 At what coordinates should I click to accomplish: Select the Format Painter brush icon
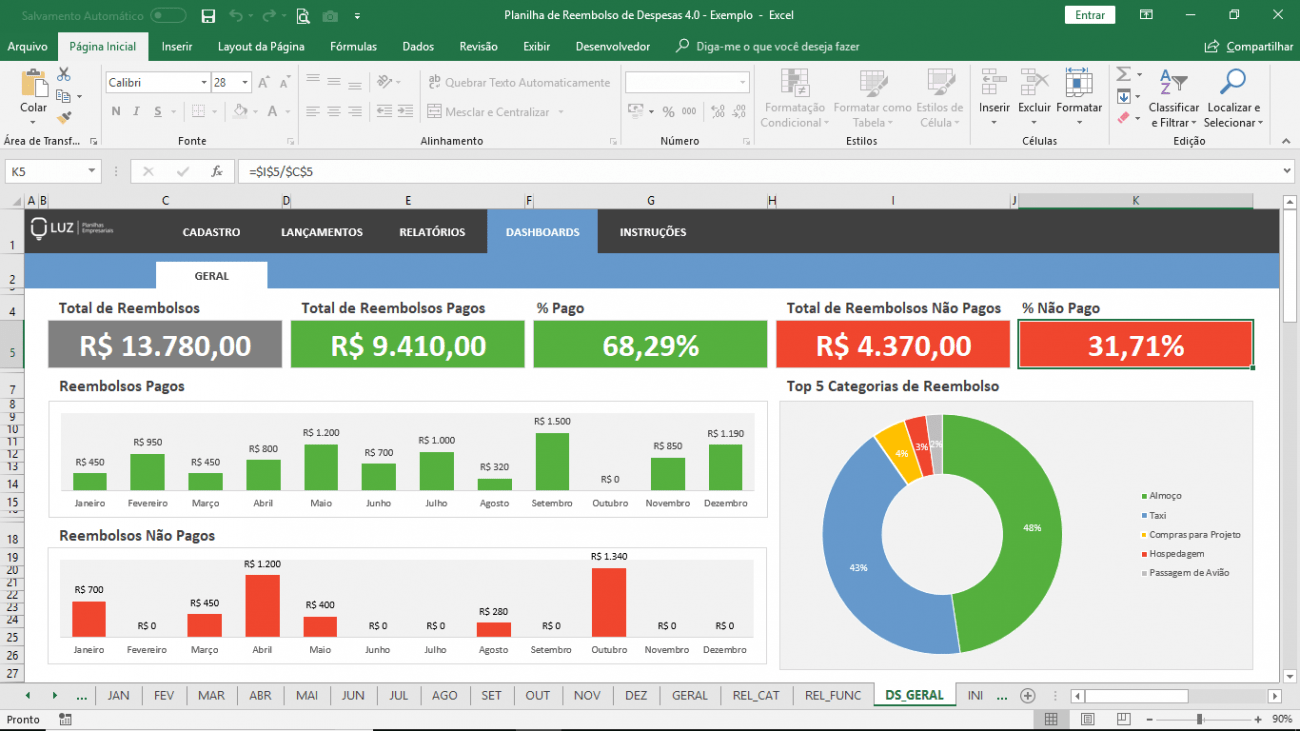(x=64, y=117)
